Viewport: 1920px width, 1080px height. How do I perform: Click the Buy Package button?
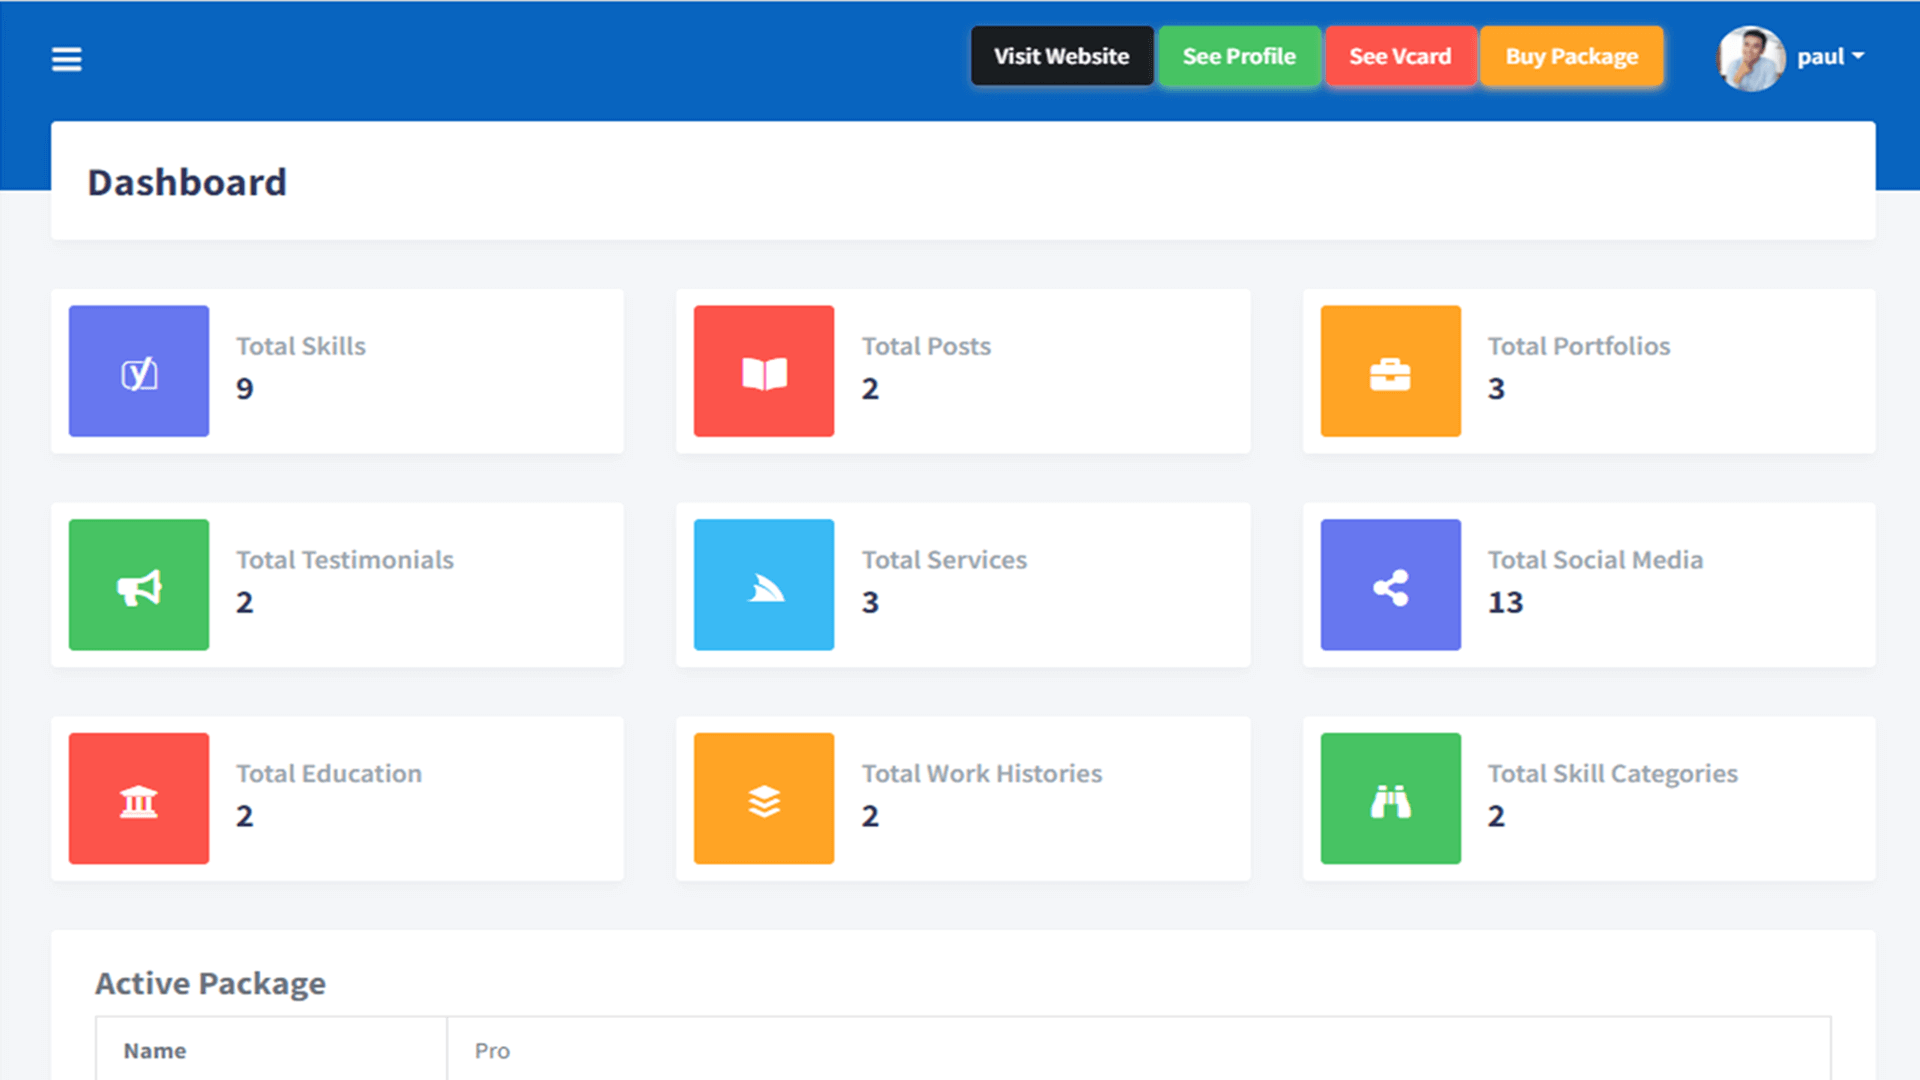(1572, 57)
